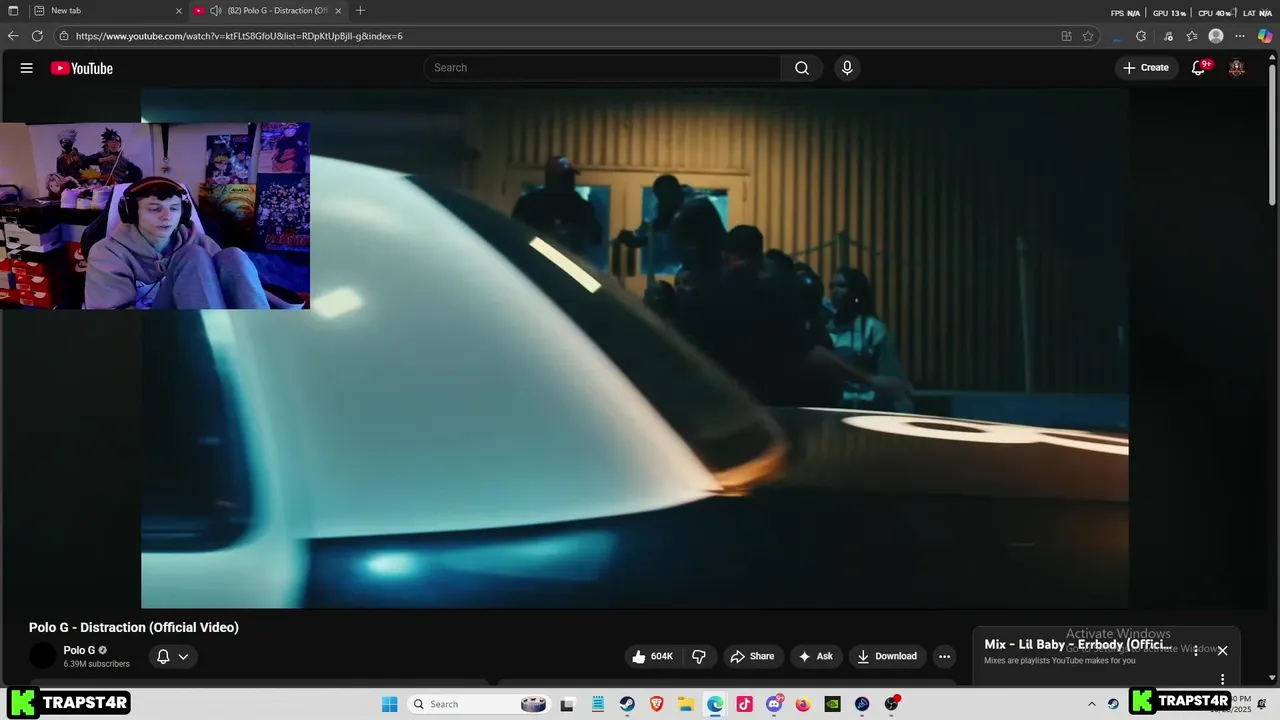This screenshot has width=1280, height=720.
Task: Open Polo G channel name link
Action: pyautogui.click(x=79, y=650)
